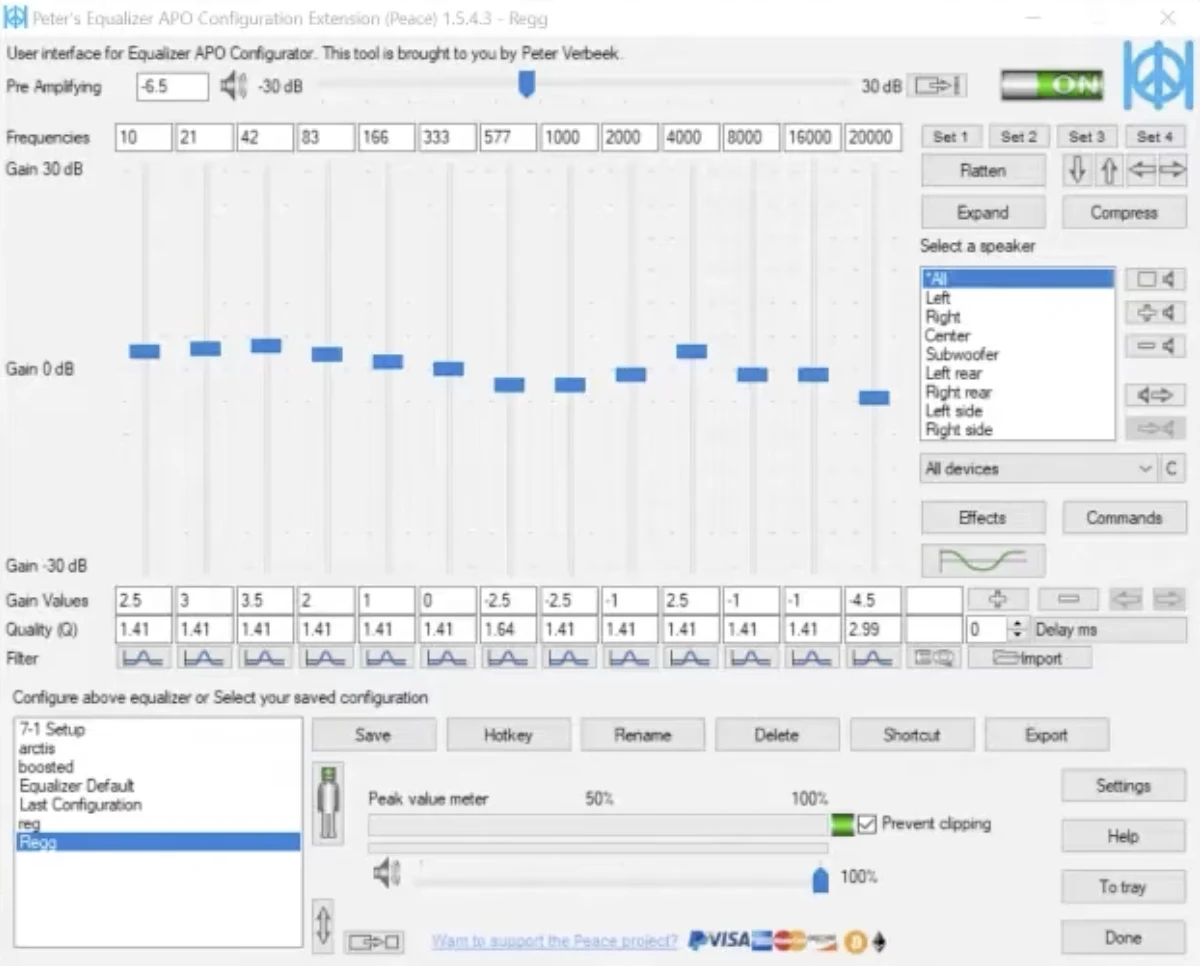
Task: Shift gains up with the up arrow
Action: click(x=1108, y=171)
